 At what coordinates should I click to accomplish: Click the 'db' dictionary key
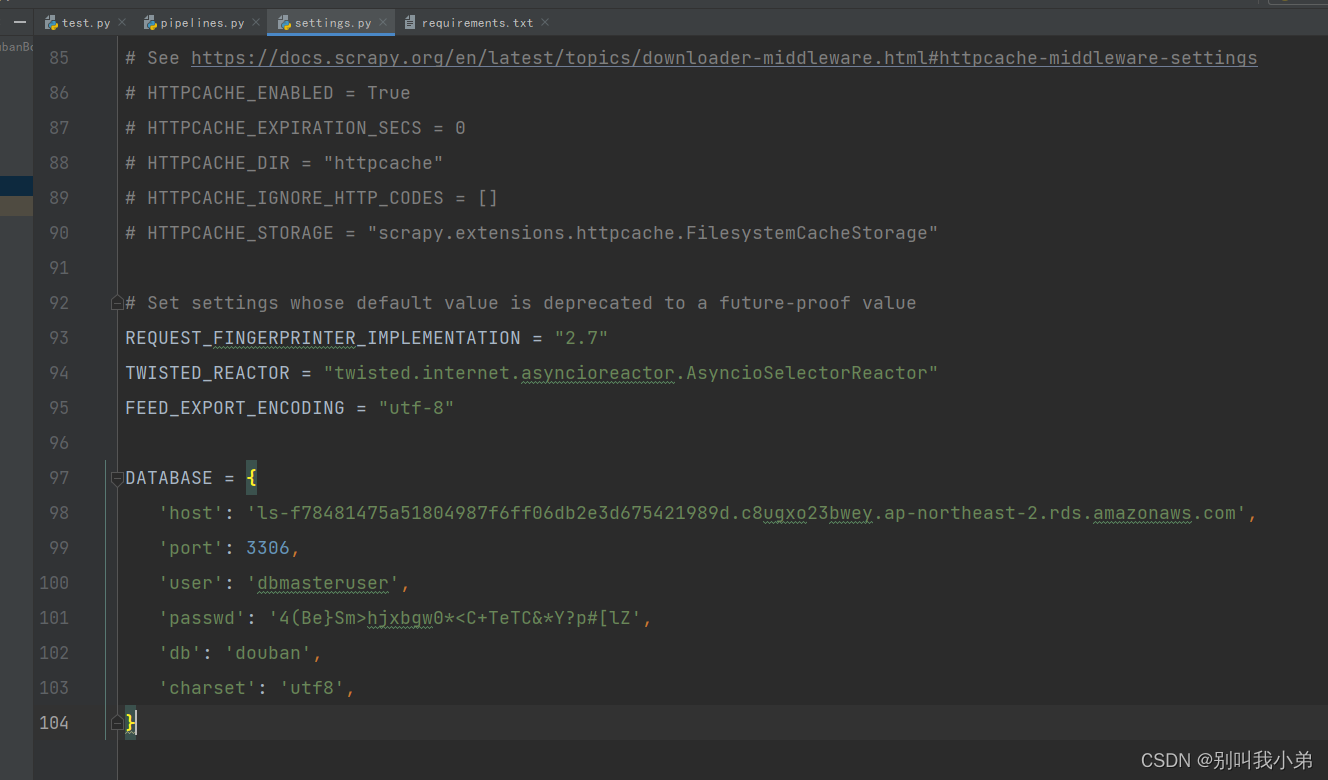point(180,653)
